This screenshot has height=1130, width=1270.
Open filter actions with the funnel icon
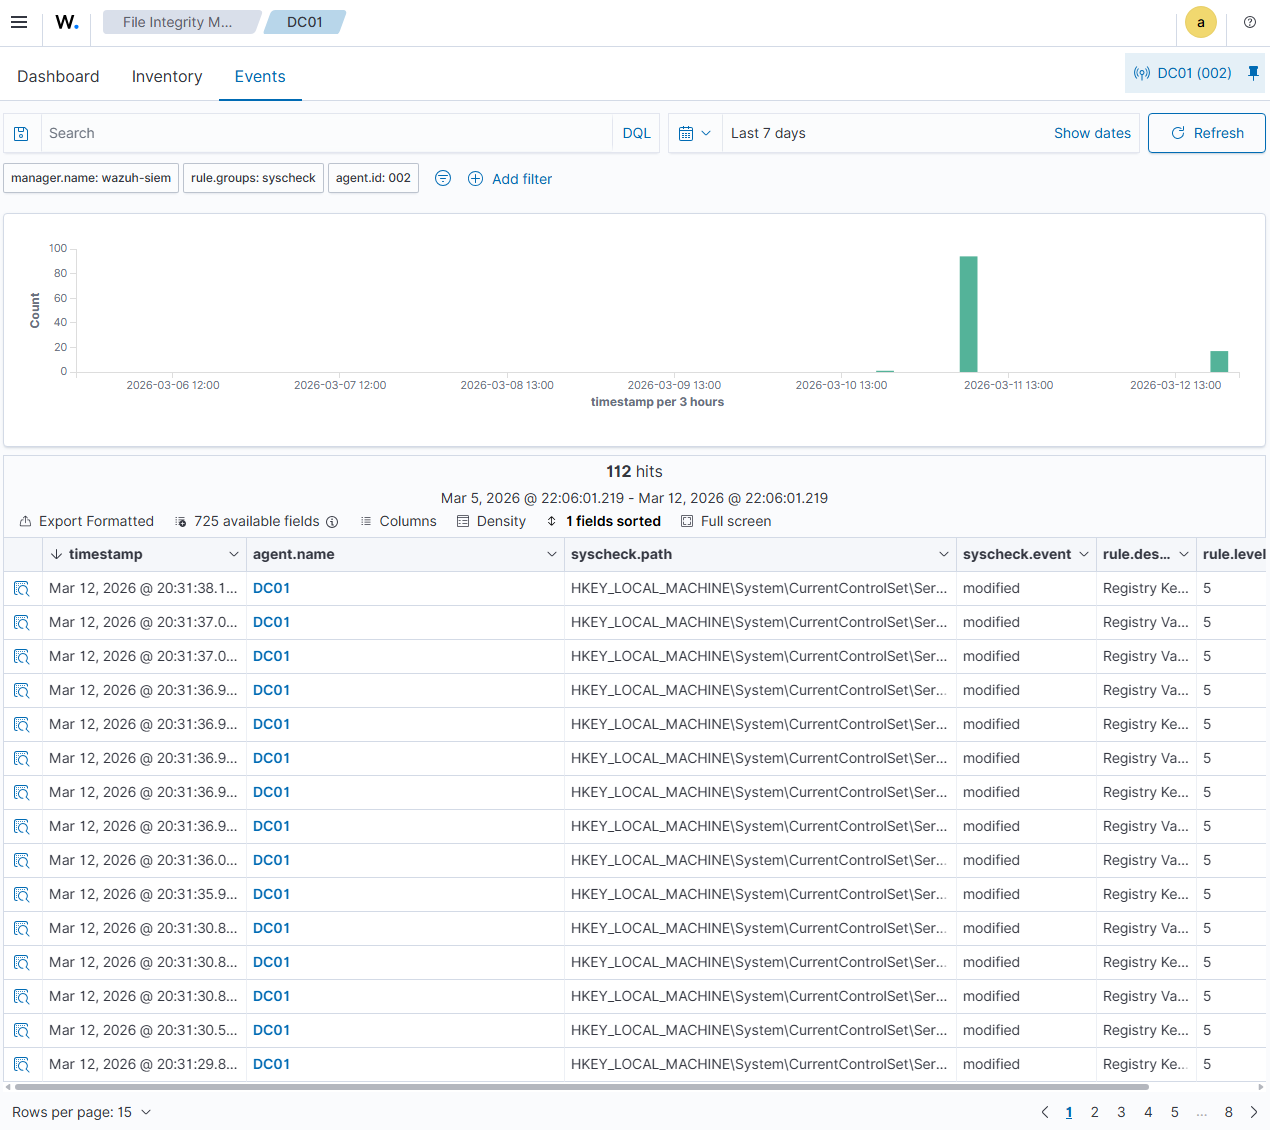[442, 178]
